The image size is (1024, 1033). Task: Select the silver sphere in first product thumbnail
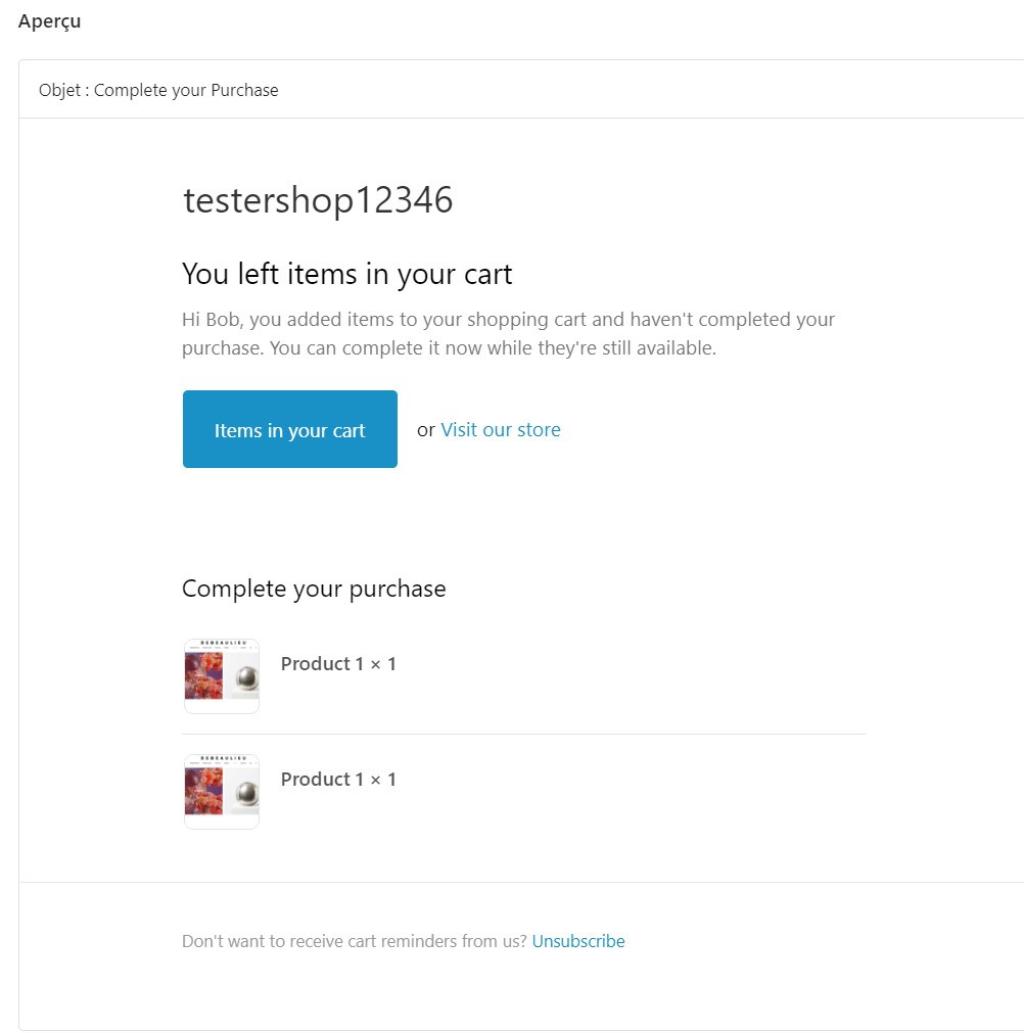(x=247, y=678)
